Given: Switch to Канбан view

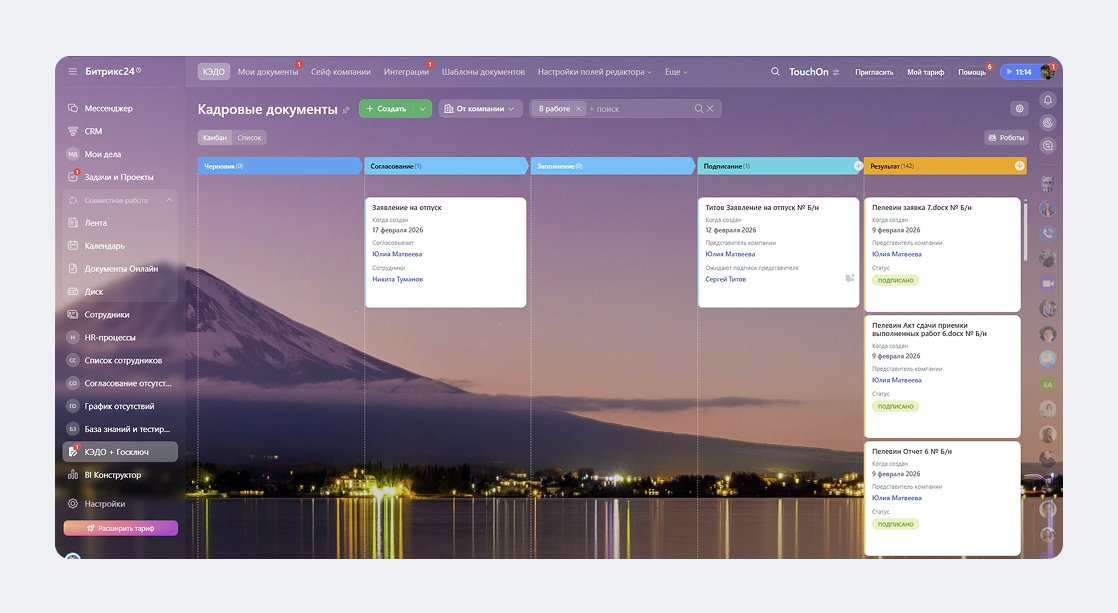Looking at the screenshot, I should pyautogui.click(x=215, y=138).
